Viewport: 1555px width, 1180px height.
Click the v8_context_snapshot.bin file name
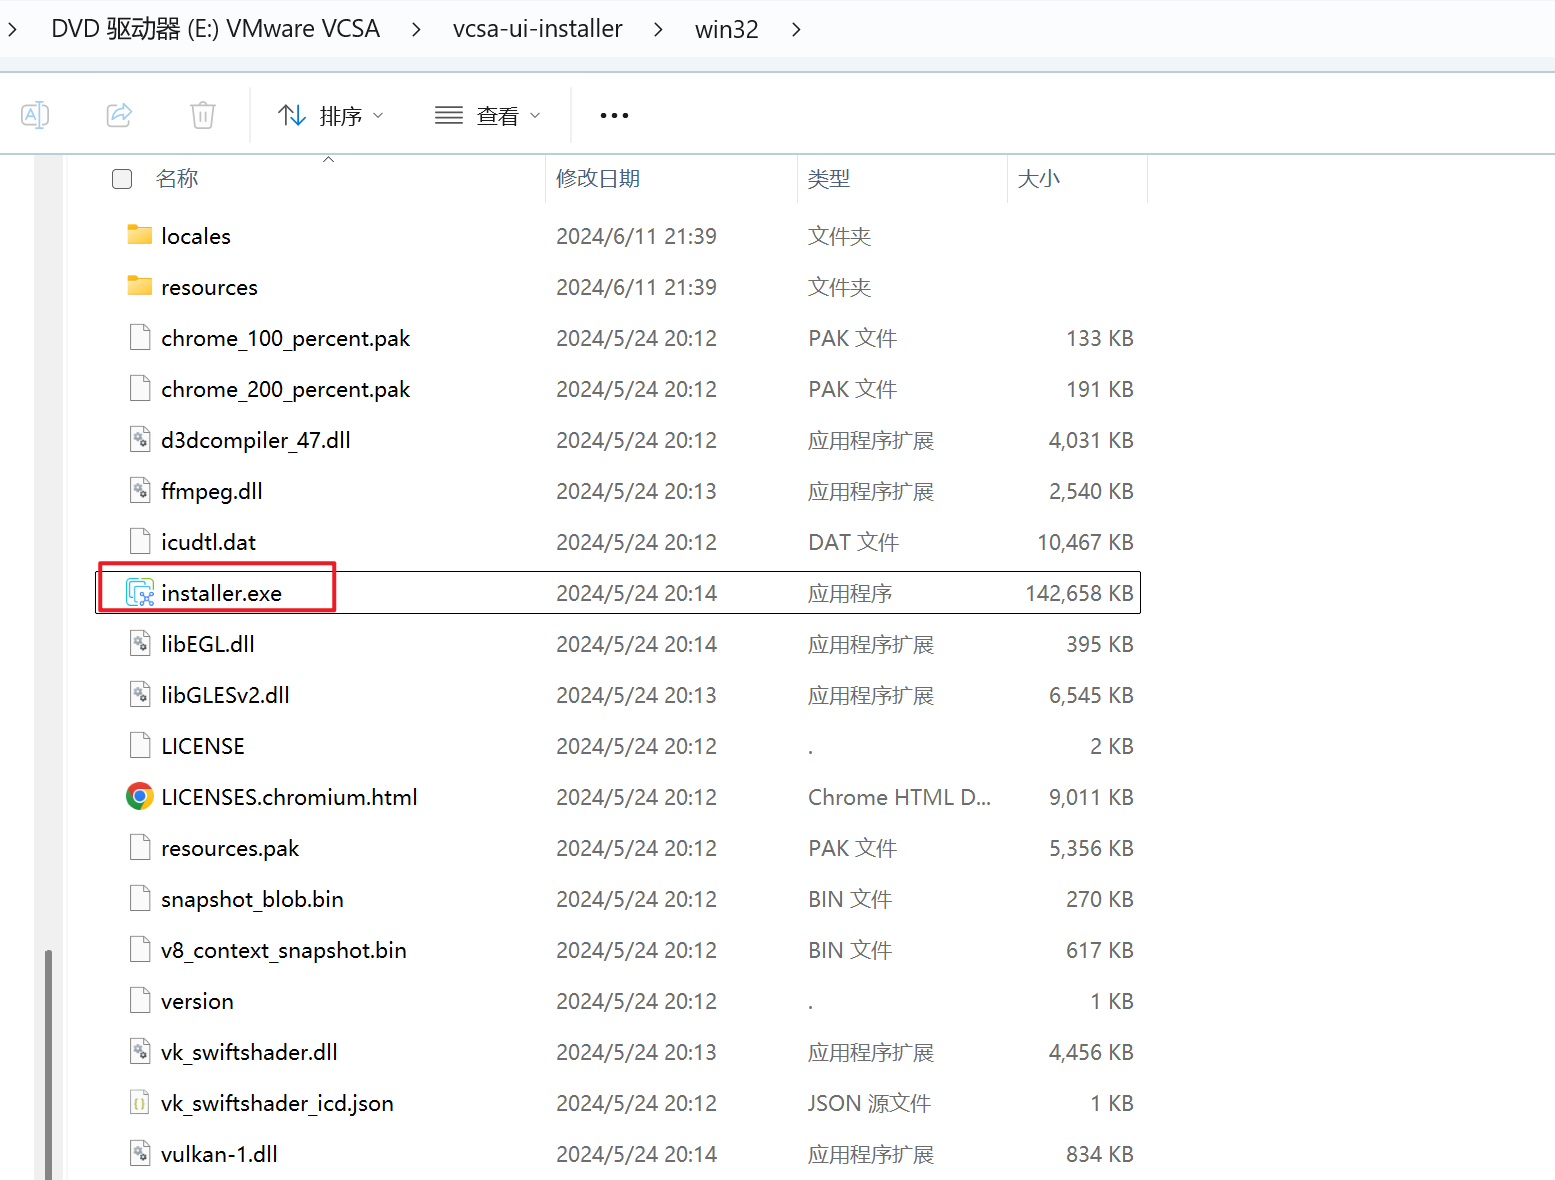284,950
